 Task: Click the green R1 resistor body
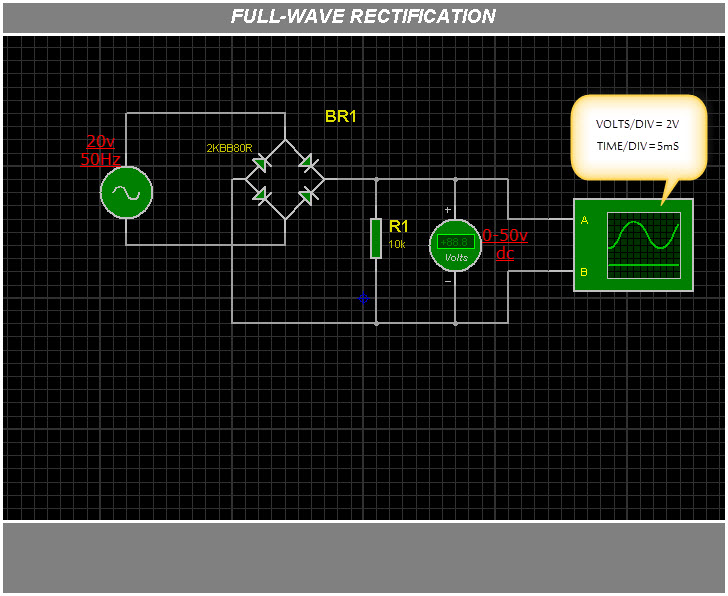click(x=376, y=238)
